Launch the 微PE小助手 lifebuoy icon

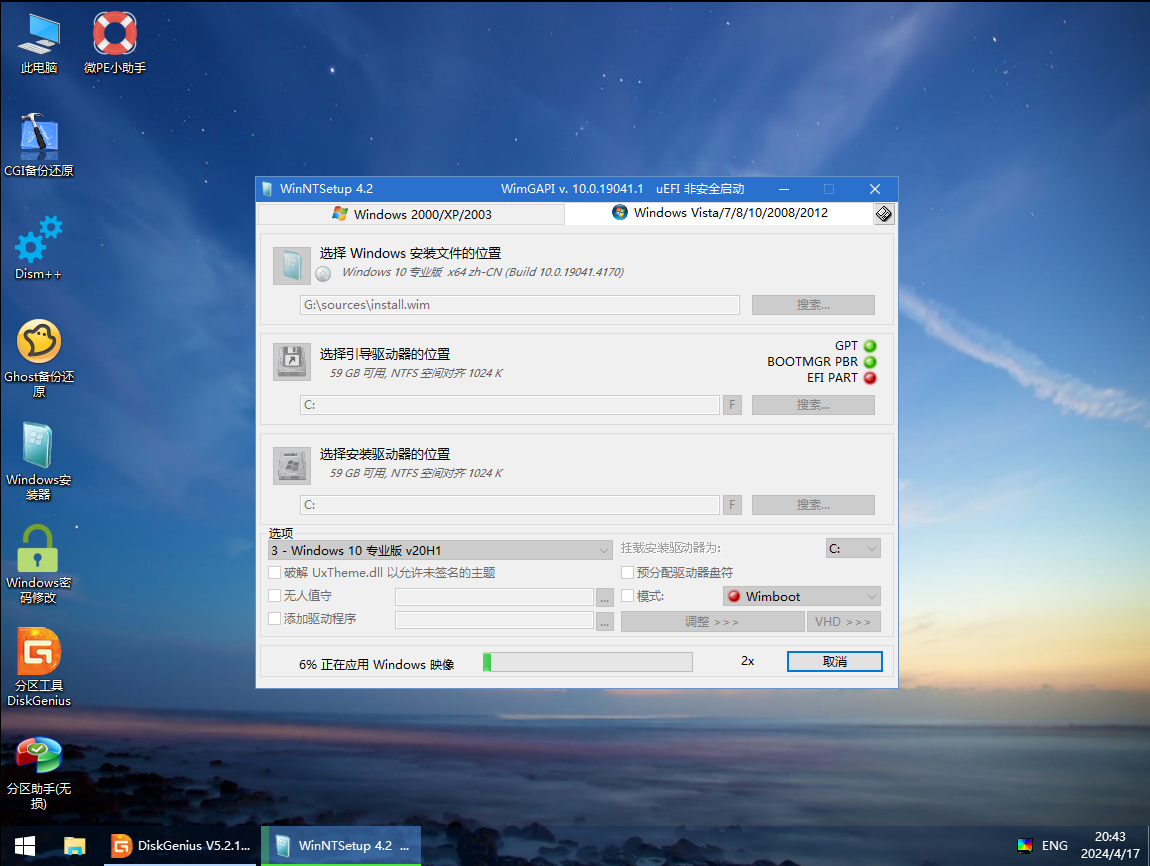tap(114, 44)
